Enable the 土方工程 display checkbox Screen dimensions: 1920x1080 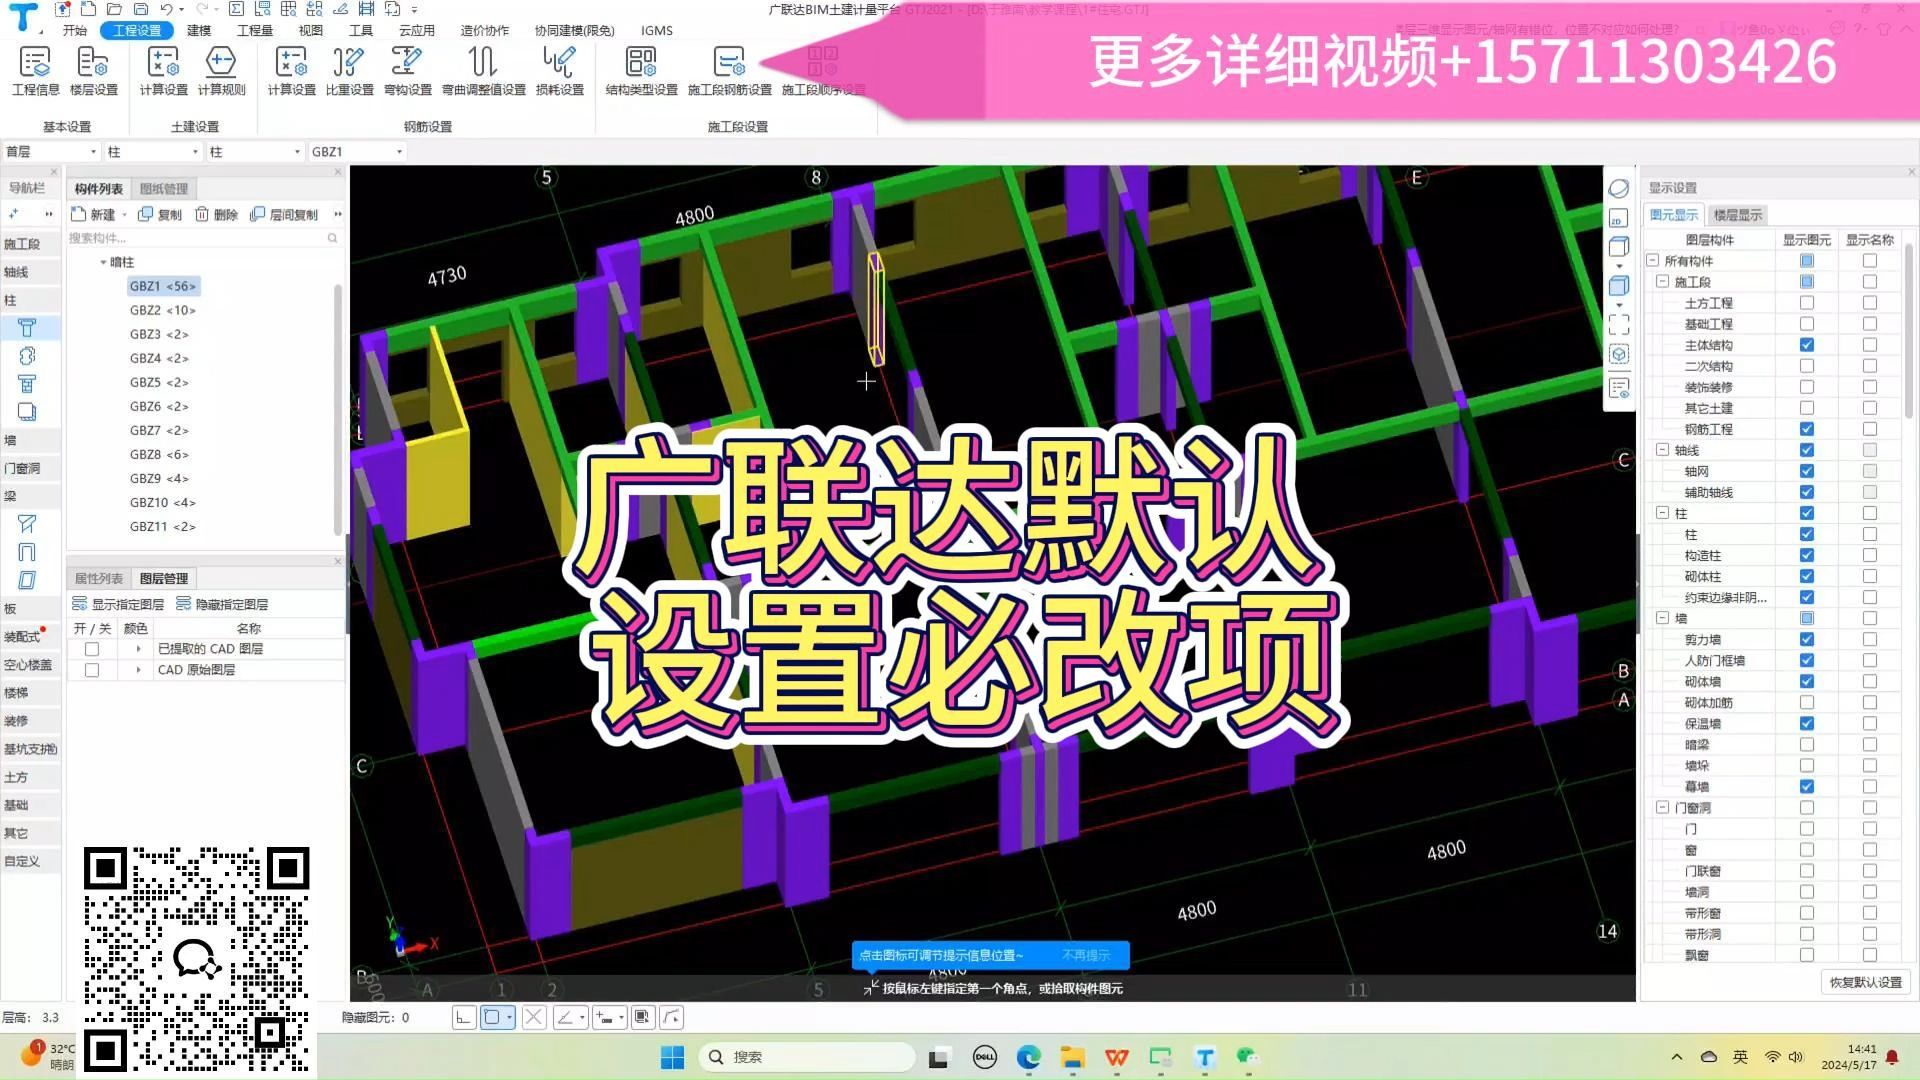click(1806, 303)
